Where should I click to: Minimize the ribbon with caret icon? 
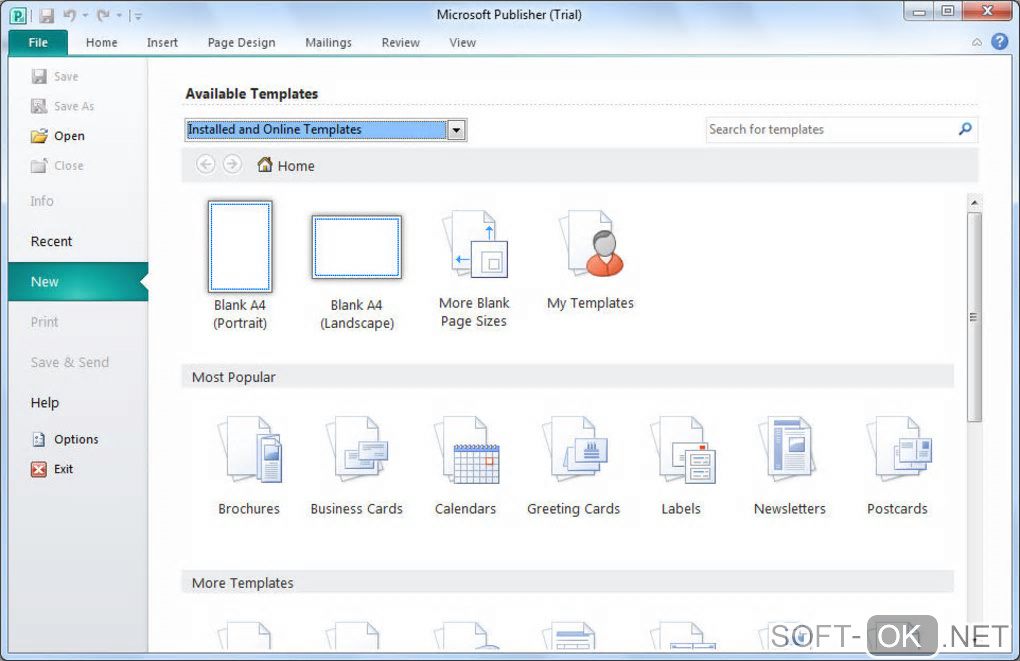tap(976, 42)
